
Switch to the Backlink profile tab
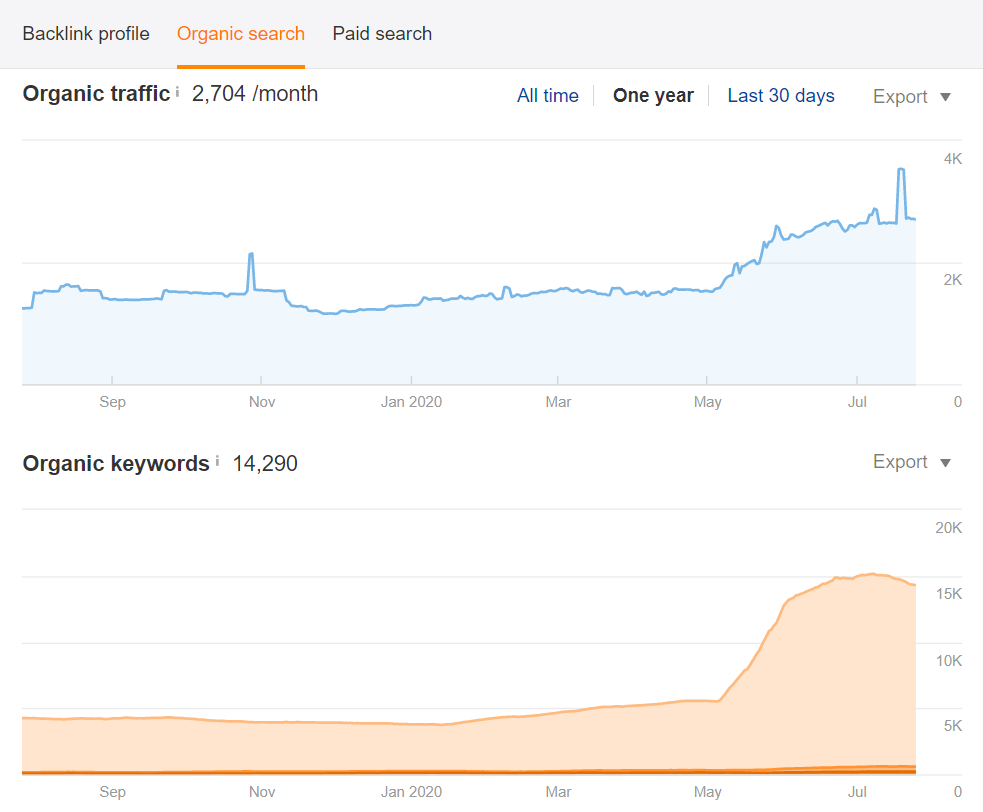coord(86,33)
